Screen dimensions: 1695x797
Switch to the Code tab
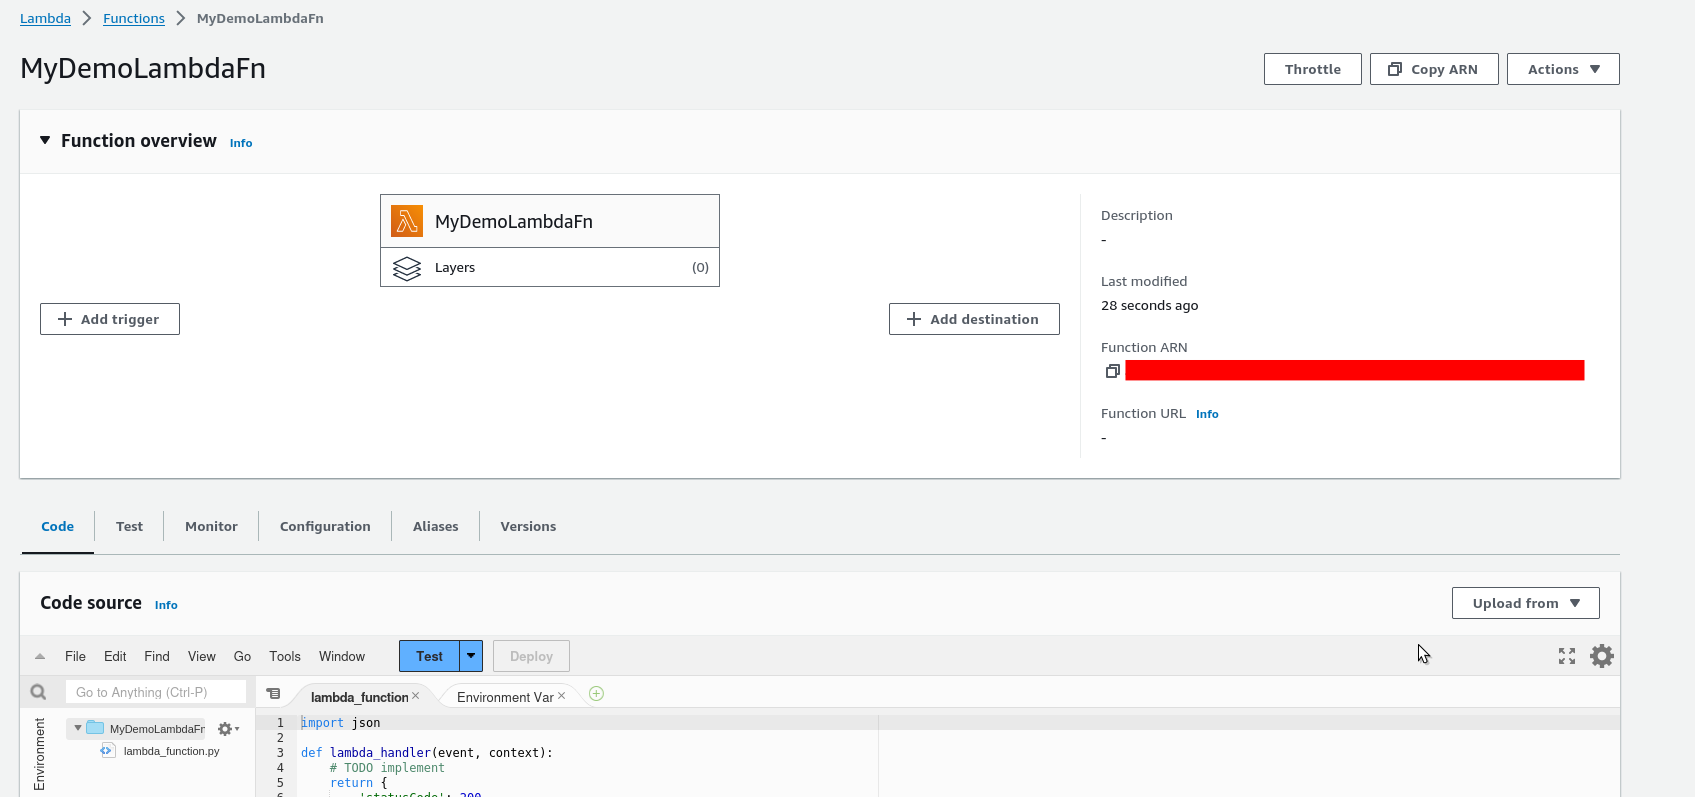[x=58, y=527]
